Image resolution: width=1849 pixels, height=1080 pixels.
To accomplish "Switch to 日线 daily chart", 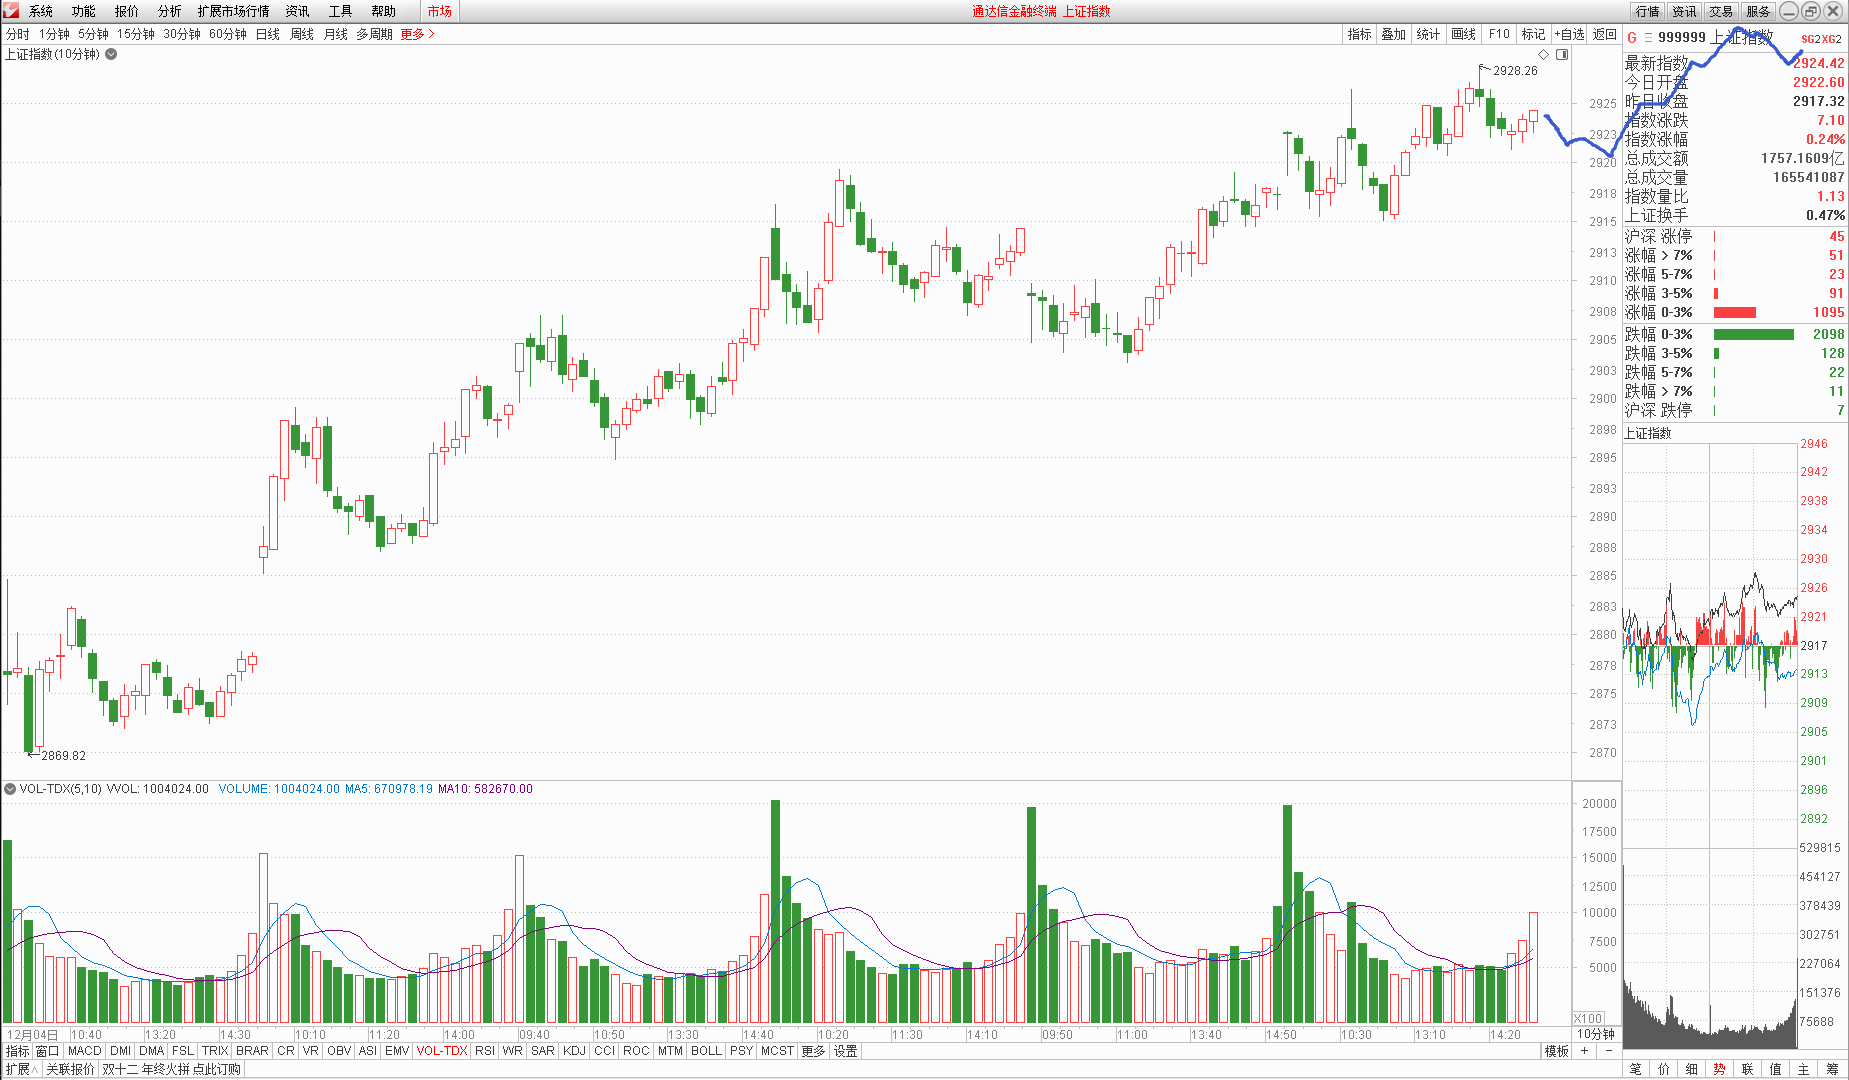I will coord(268,34).
